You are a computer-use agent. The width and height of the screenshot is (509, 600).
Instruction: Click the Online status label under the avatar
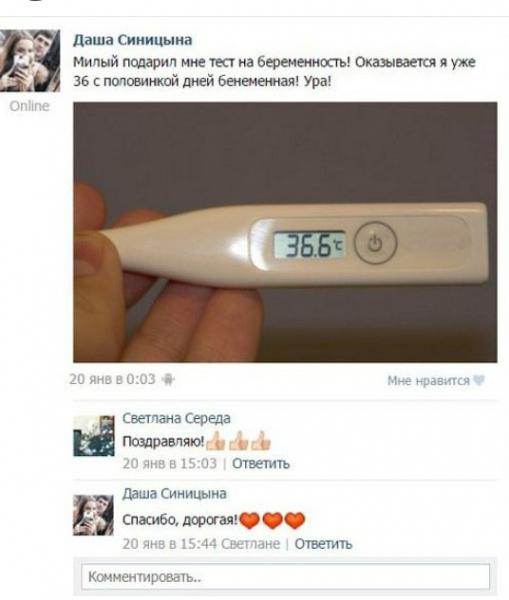(29, 106)
